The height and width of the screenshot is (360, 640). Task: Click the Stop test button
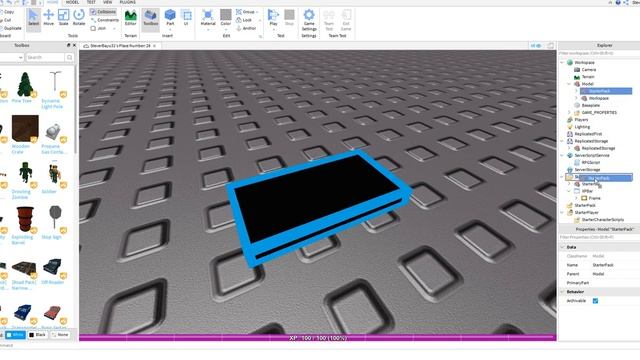coord(289,18)
